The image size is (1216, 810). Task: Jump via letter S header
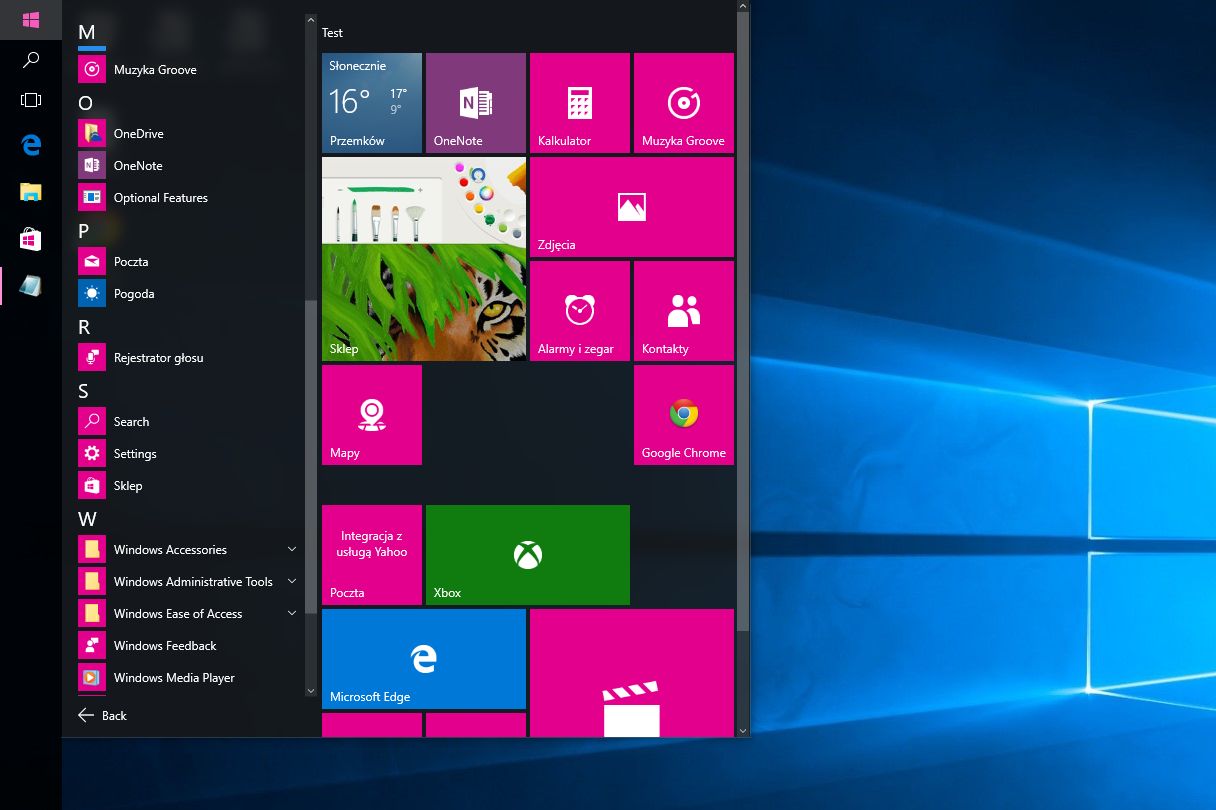click(84, 391)
